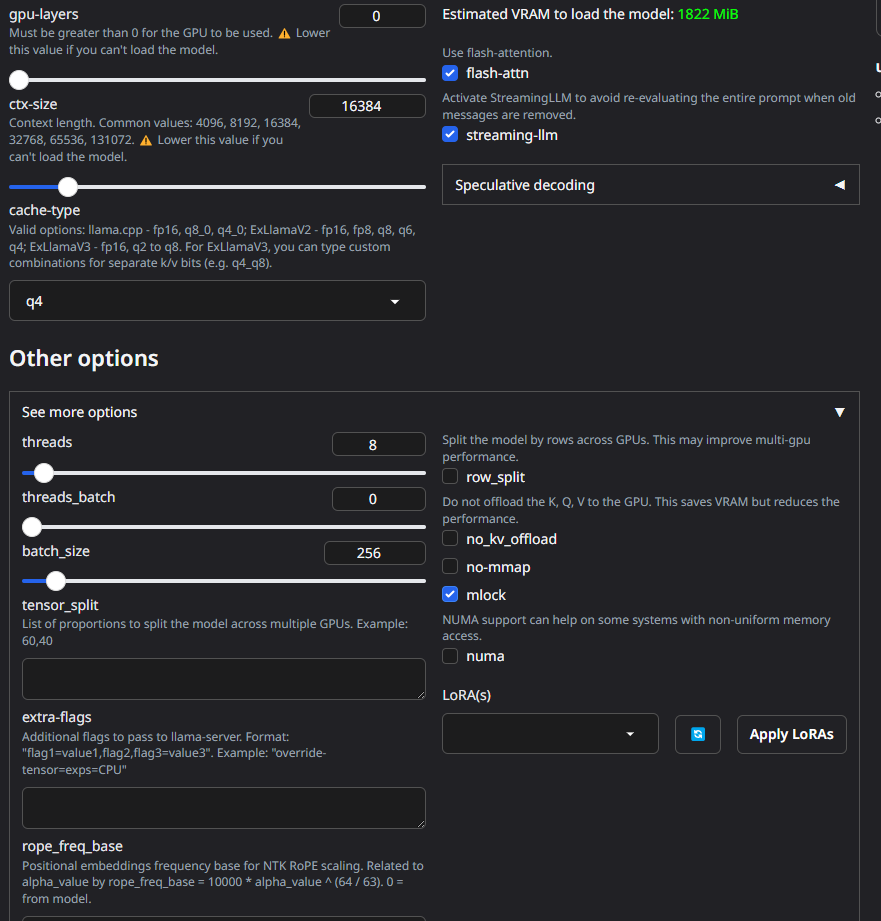Viewport: 881px width, 921px height.
Task: Uncheck the streaming-llm option
Action: pos(450,135)
